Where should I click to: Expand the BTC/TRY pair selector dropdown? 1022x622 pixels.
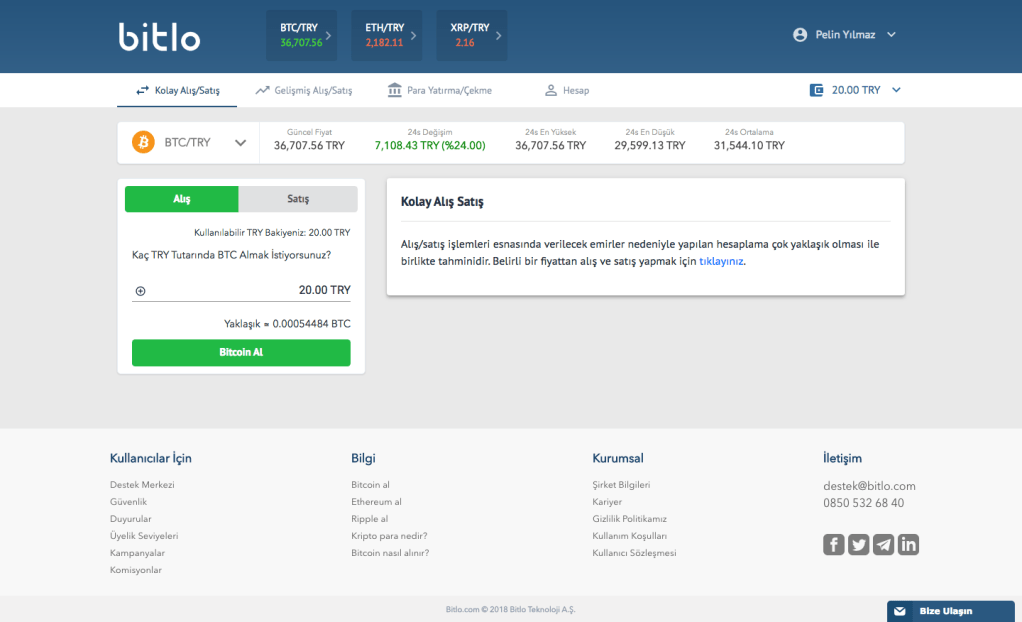[x=240, y=143]
